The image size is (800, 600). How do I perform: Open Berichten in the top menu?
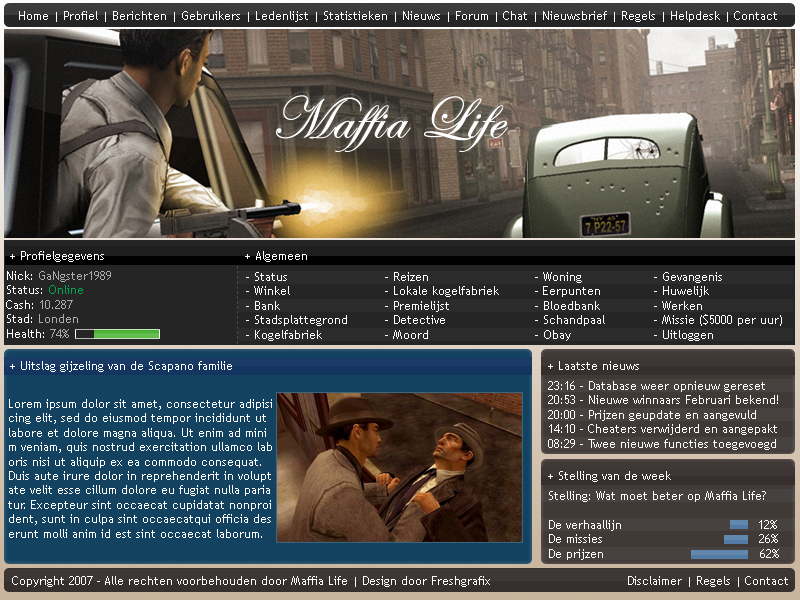(x=139, y=16)
